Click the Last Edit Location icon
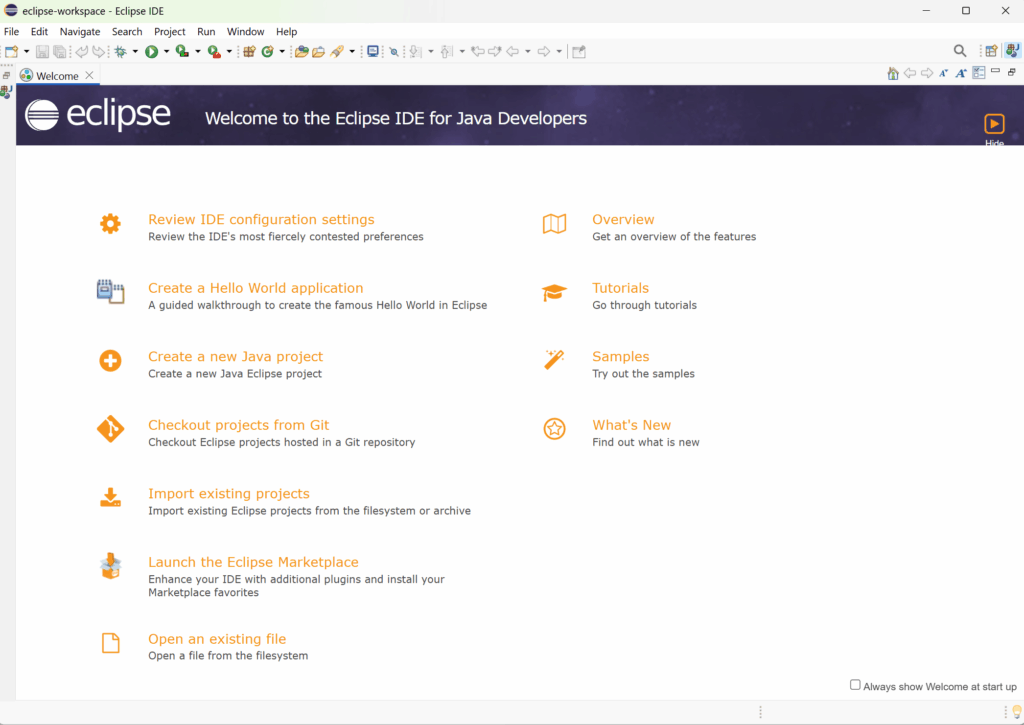 (x=478, y=52)
